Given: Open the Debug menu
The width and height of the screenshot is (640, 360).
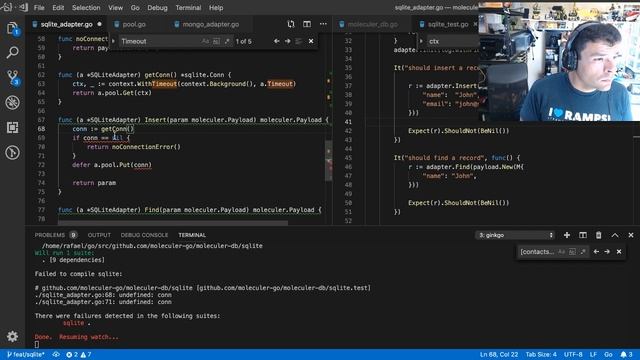Looking at the screenshot, I should click(157, 8).
